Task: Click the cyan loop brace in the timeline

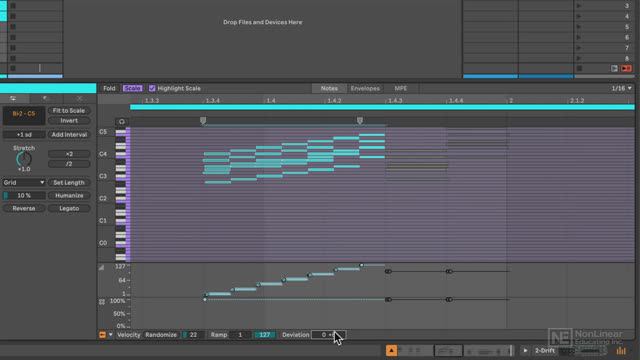Action: [x=382, y=107]
